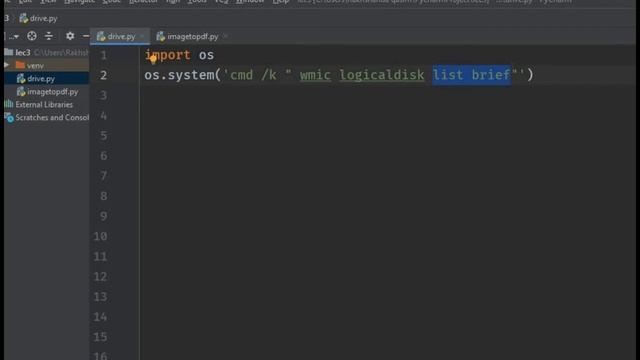Screen dimensions: 640x360
Task: Select the lec3 project root
Action: (47, 52)
